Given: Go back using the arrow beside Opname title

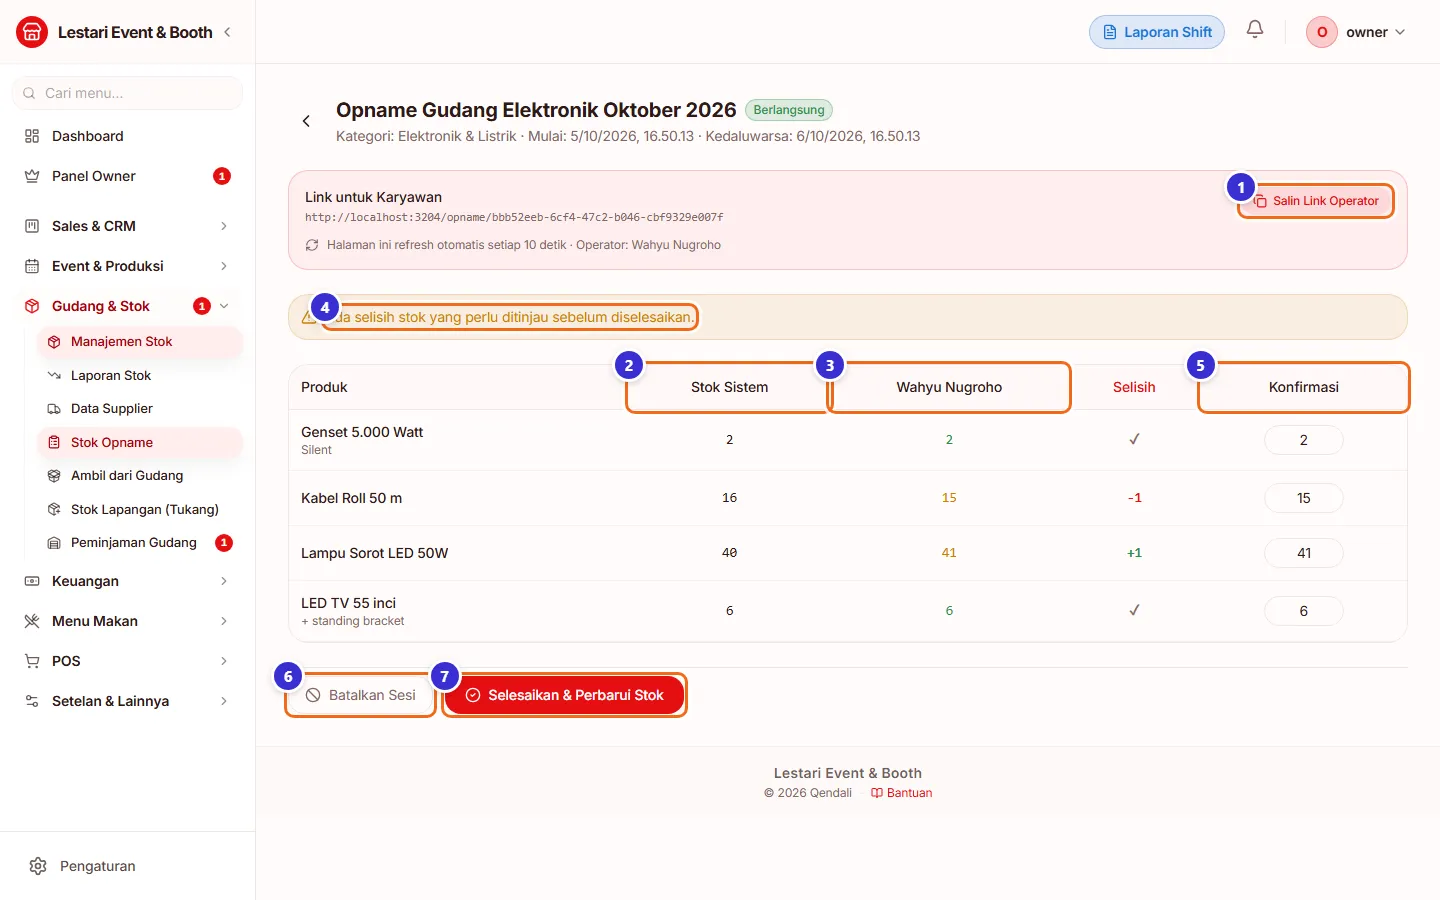Looking at the screenshot, I should point(306,121).
